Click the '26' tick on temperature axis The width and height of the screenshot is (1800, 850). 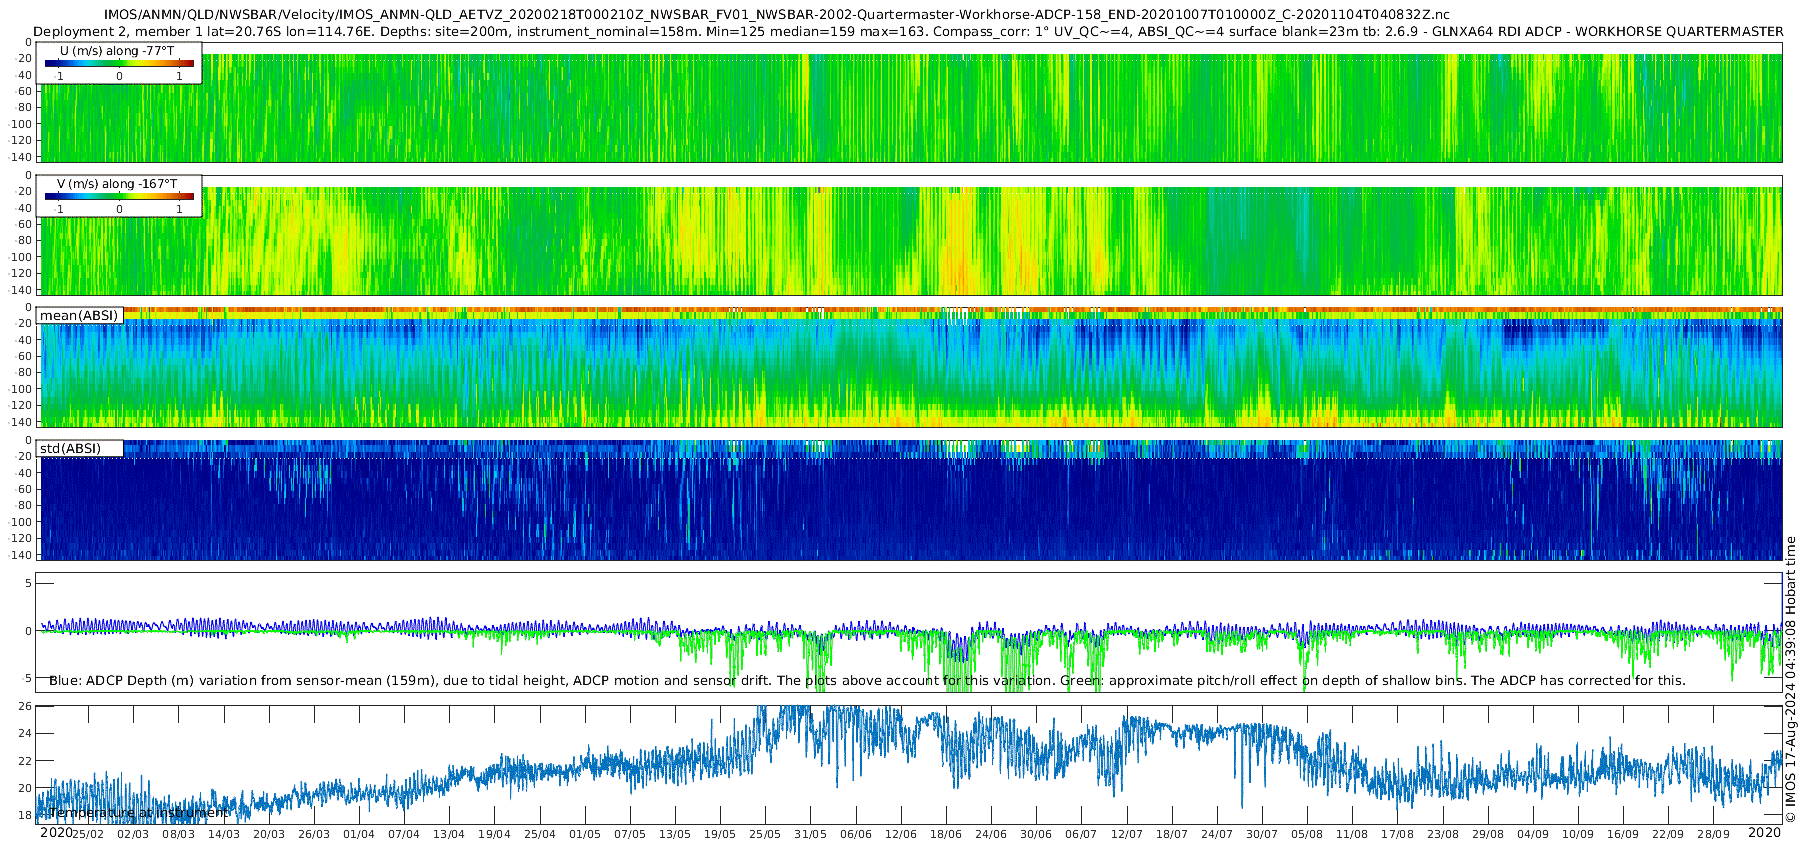point(26,707)
